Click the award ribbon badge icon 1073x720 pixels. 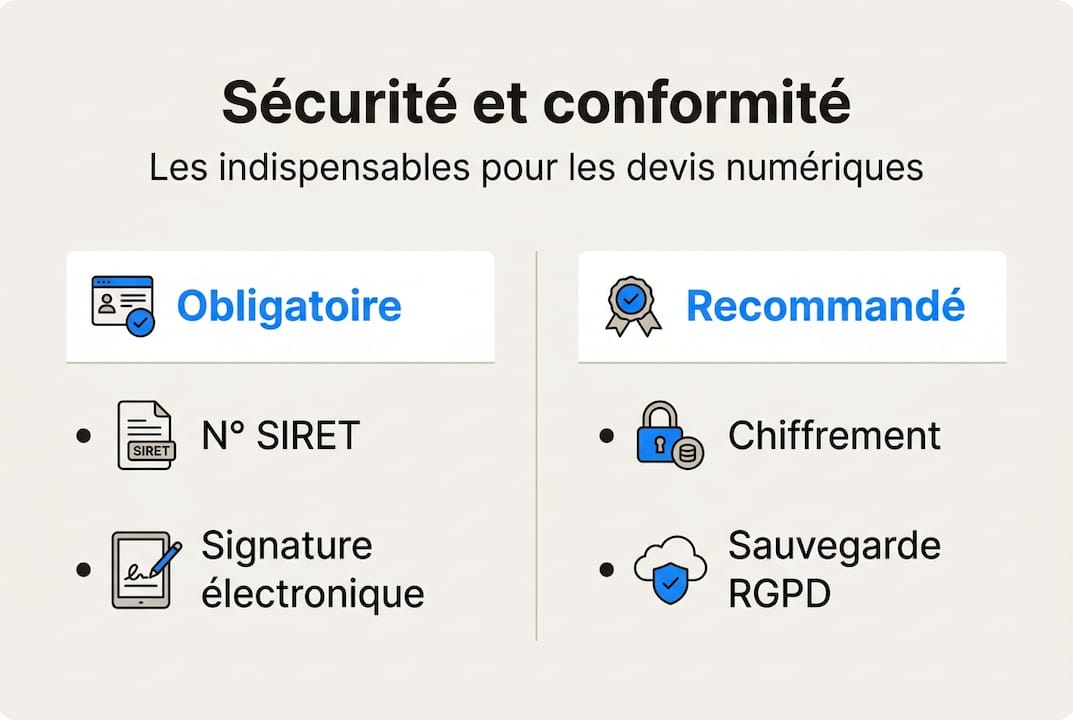[633, 305]
